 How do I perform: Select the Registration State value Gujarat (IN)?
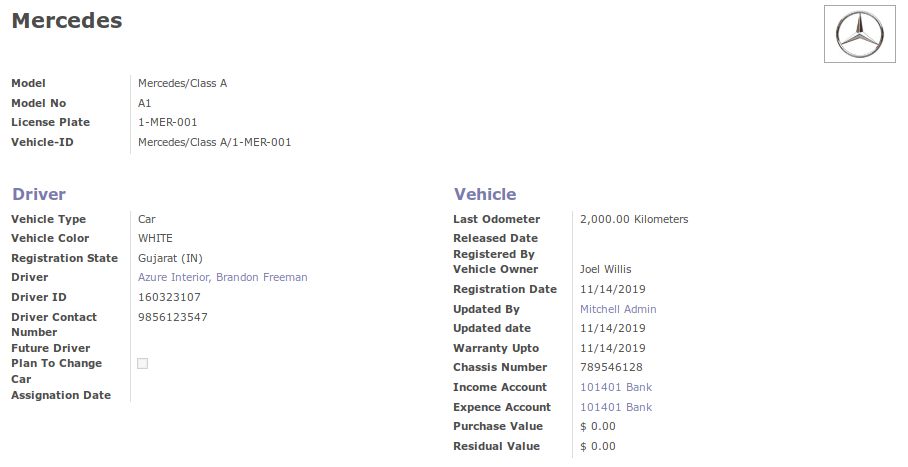(x=170, y=258)
